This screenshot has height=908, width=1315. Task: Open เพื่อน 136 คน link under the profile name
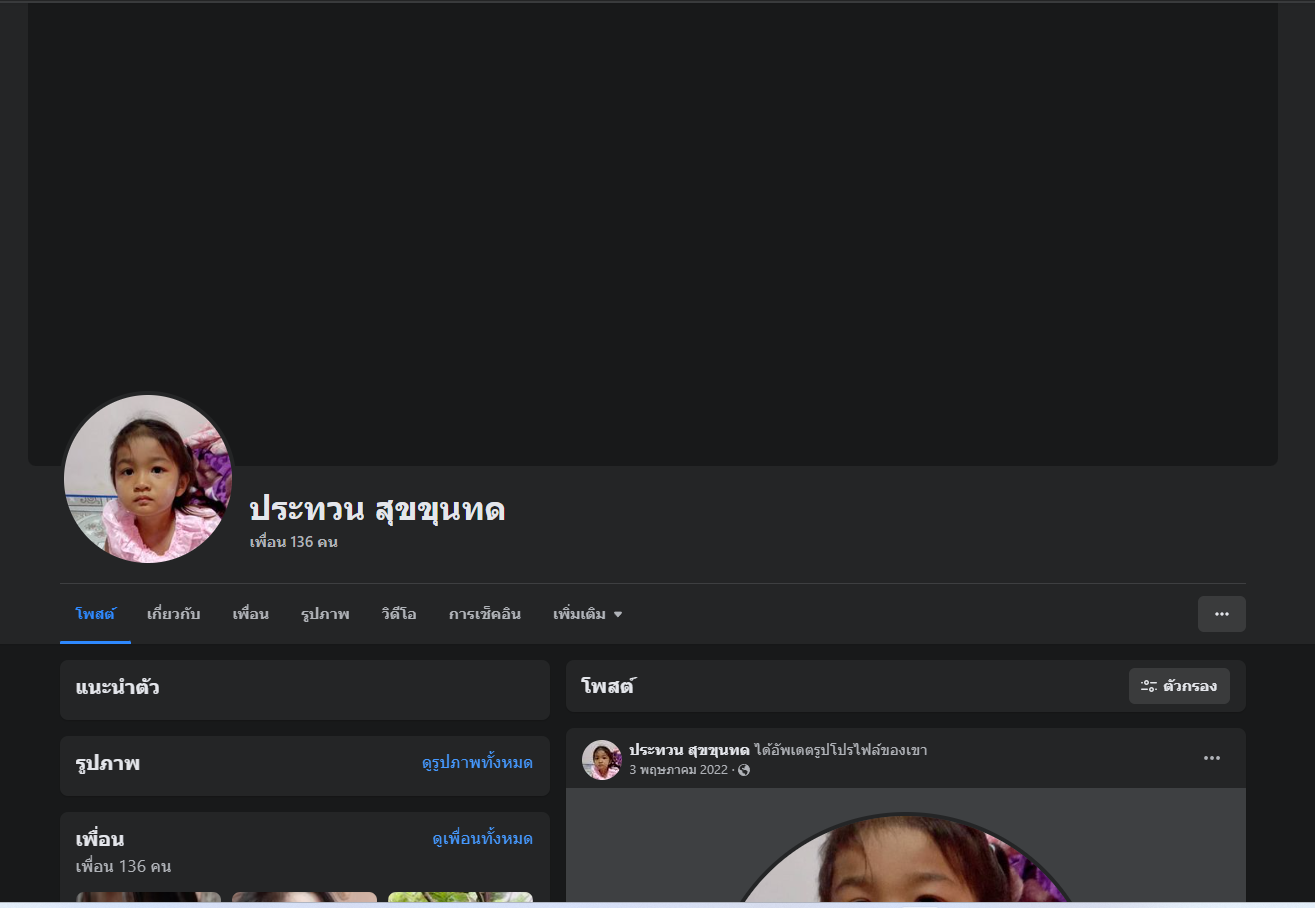coord(294,542)
